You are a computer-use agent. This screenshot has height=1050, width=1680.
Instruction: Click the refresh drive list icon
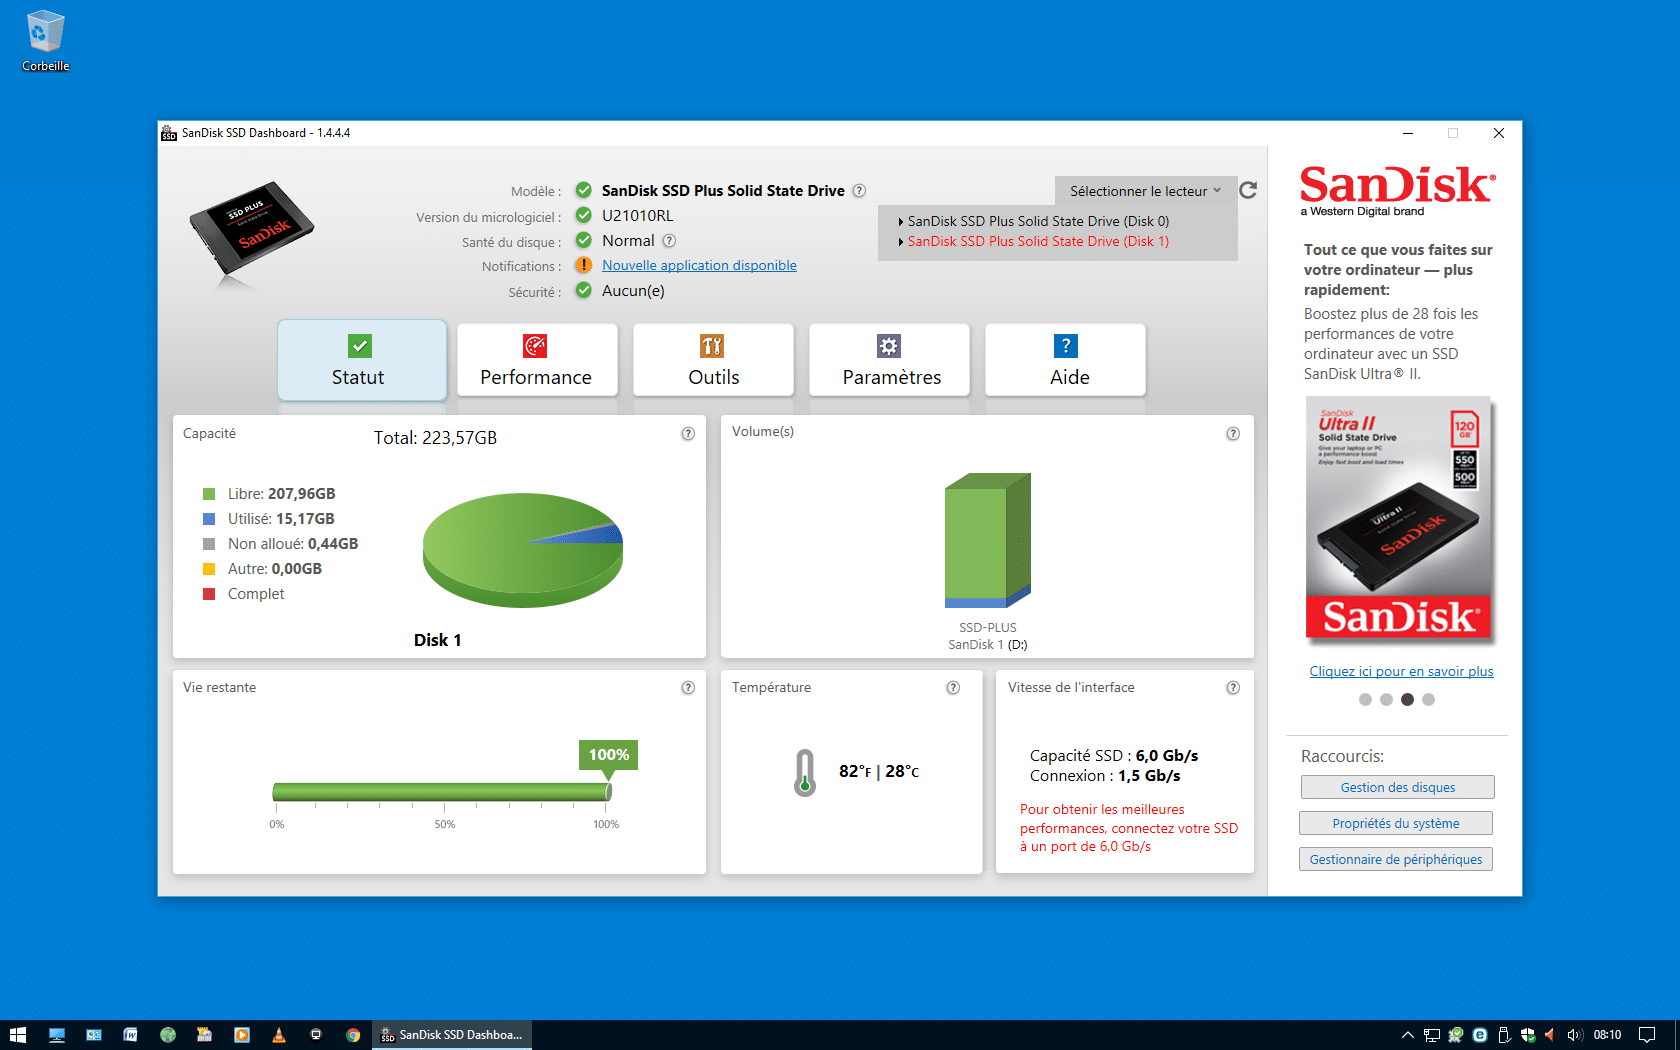pyautogui.click(x=1248, y=190)
